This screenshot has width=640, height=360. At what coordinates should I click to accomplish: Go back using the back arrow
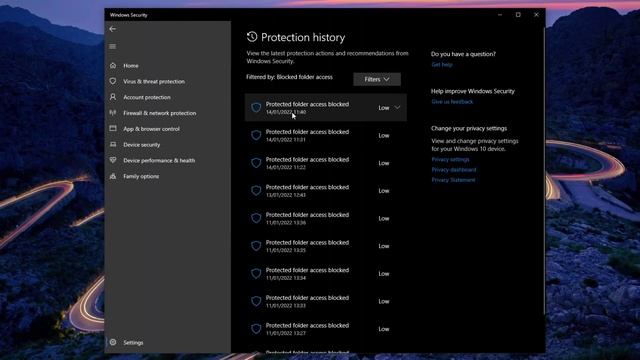pos(113,29)
